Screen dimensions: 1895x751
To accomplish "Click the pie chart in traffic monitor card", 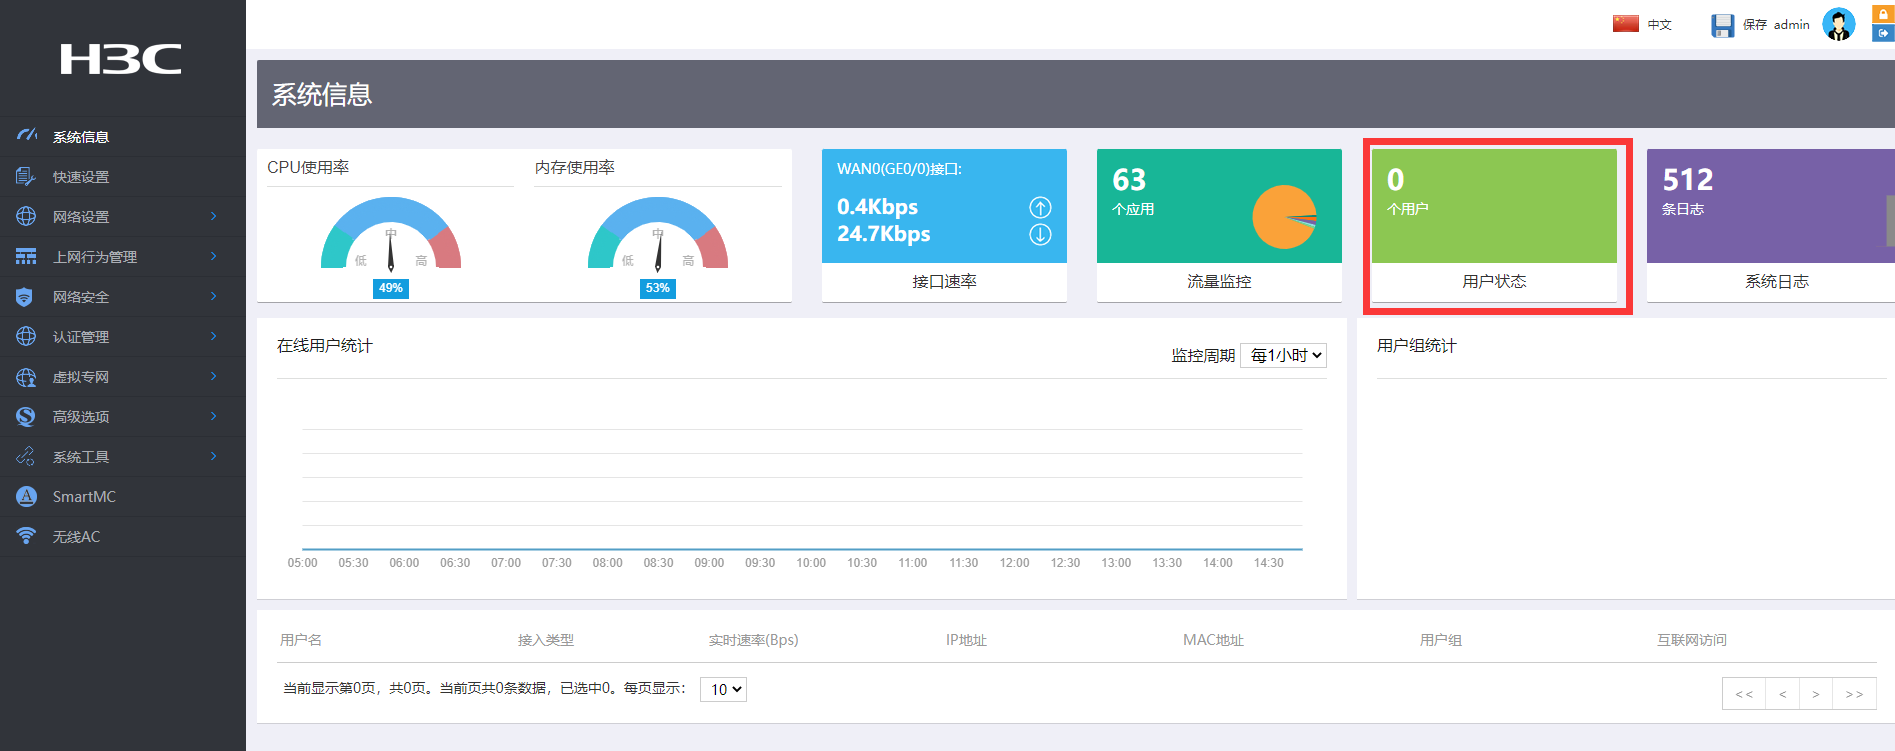I will pos(1284,217).
